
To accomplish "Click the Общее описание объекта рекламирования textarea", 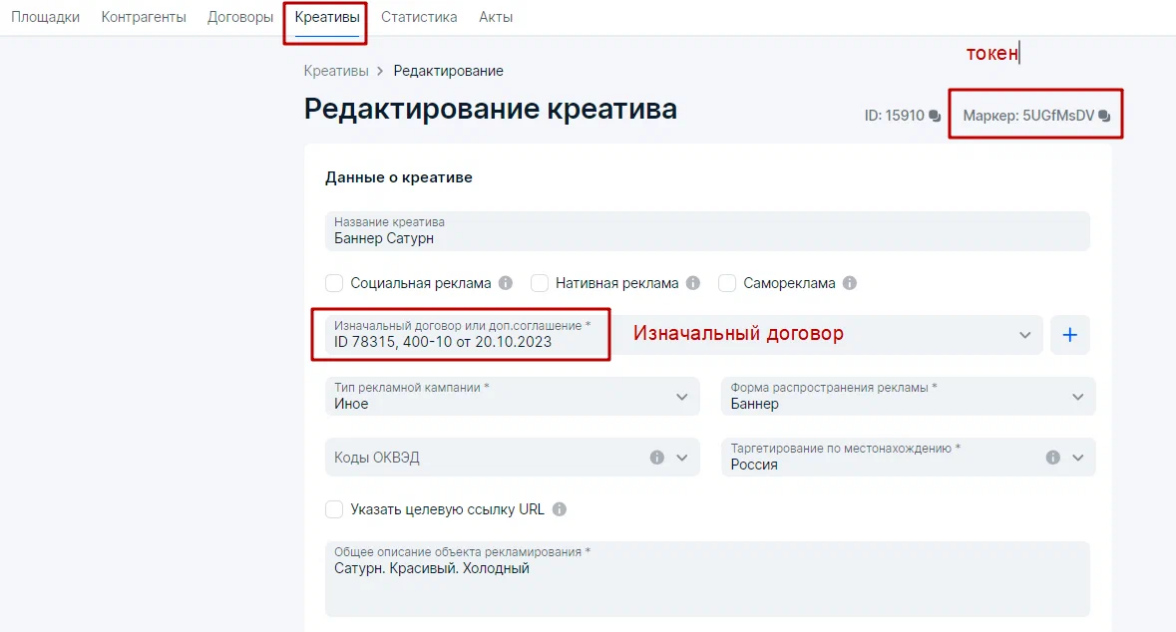I will (707, 579).
